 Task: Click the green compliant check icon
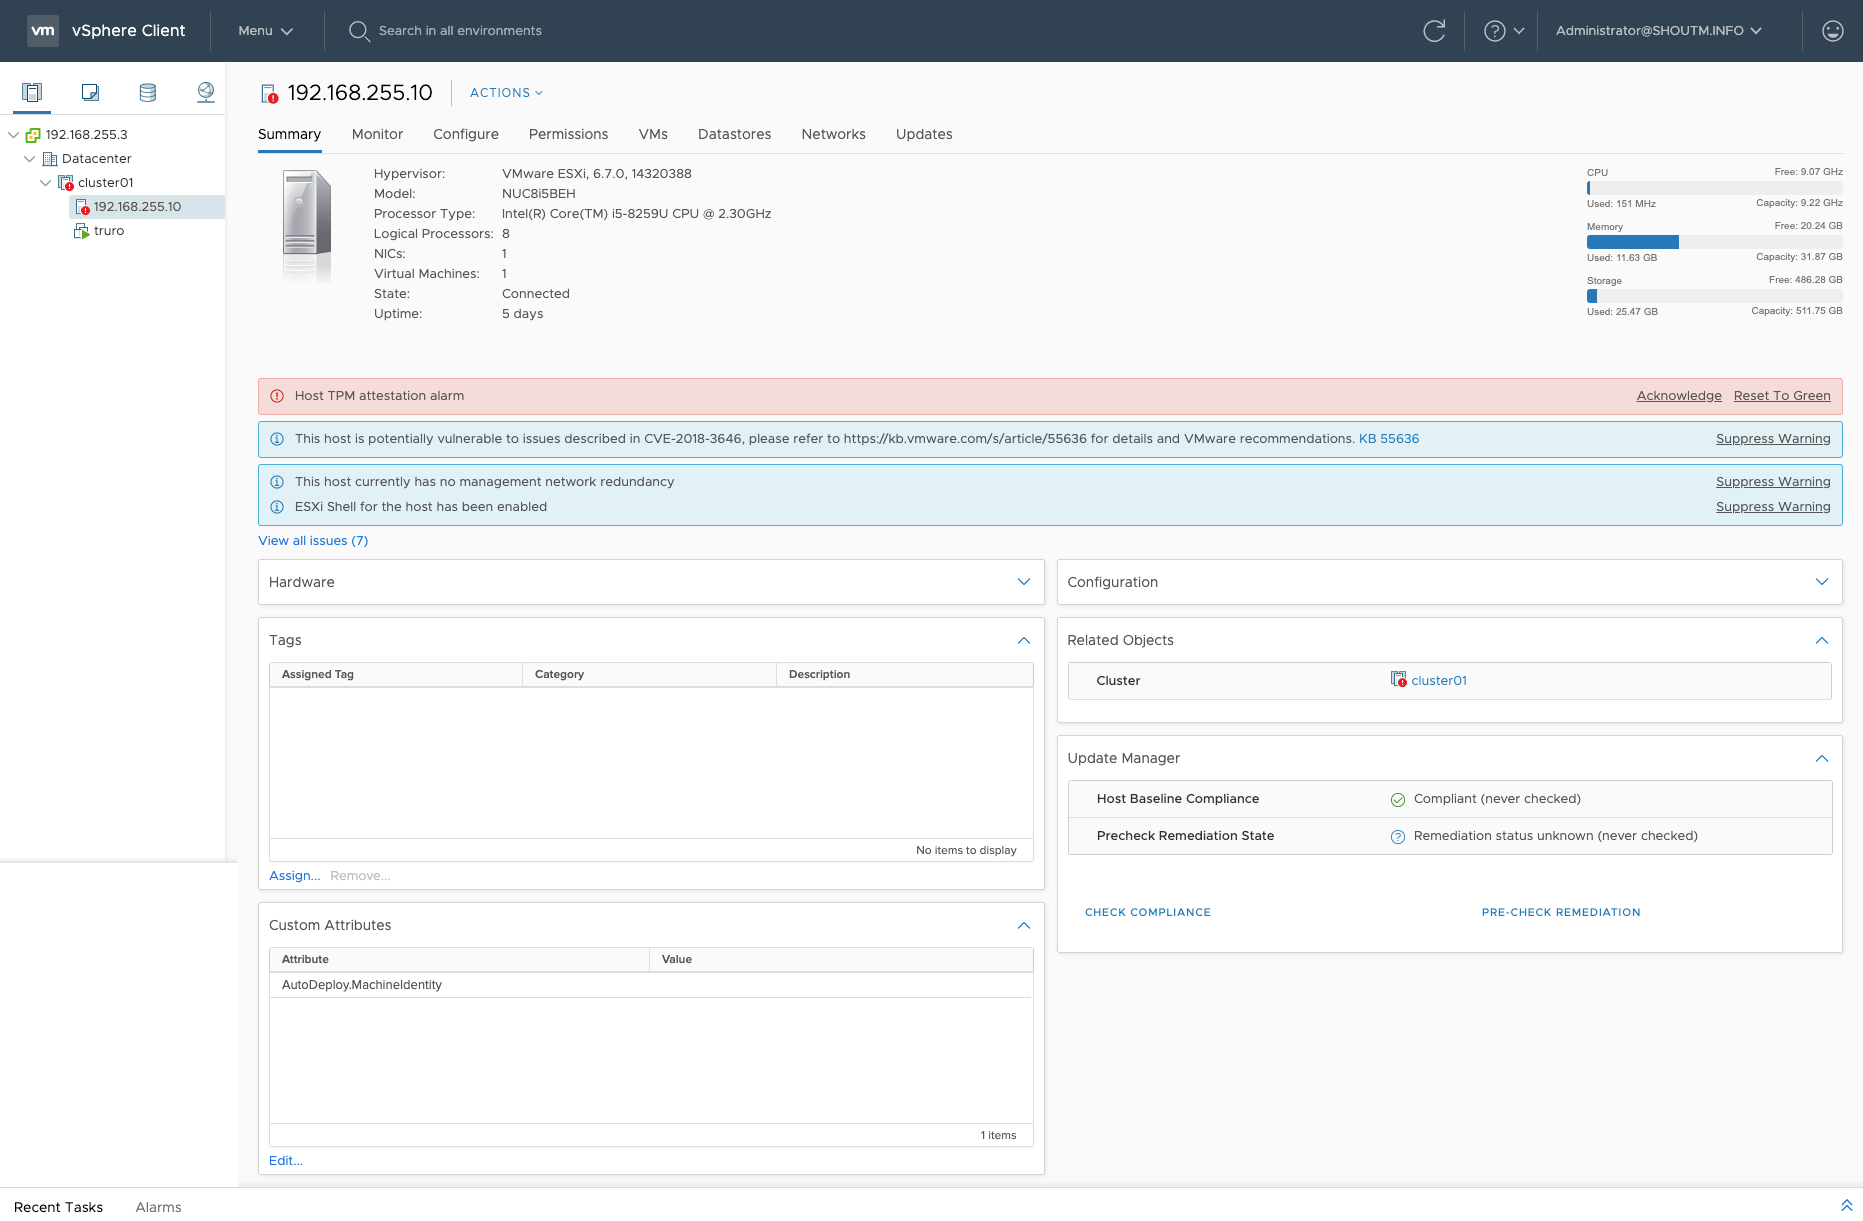(x=1398, y=800)
